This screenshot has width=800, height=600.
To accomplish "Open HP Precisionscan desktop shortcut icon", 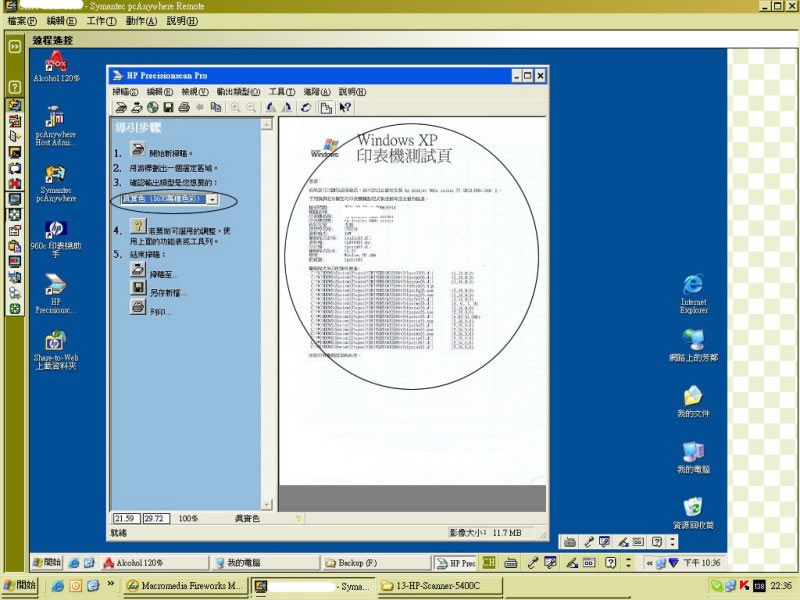I will (x=56, y=294).
